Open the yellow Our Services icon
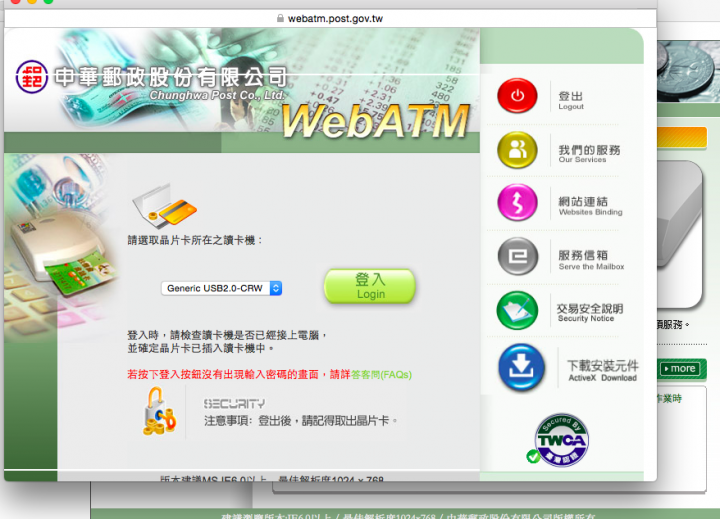This screenshot has height=519, width=720. [518, 150]
